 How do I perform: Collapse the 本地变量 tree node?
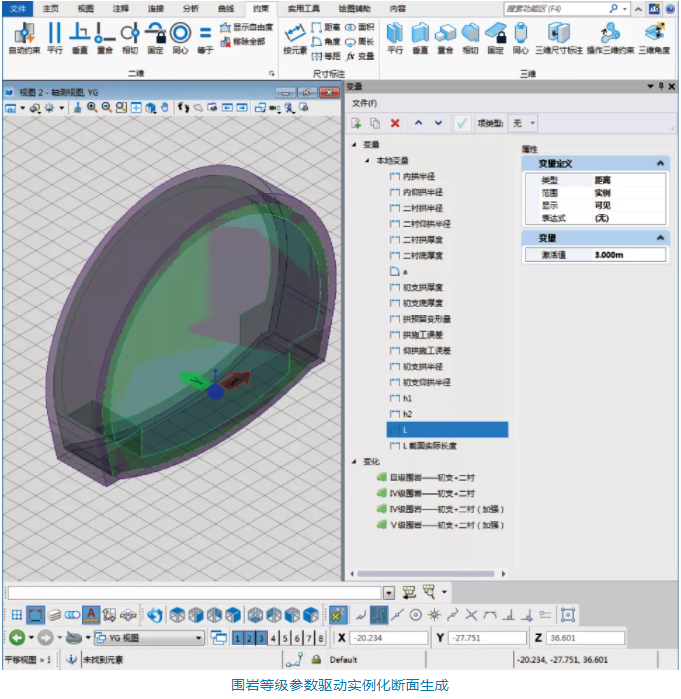[367, 160]
